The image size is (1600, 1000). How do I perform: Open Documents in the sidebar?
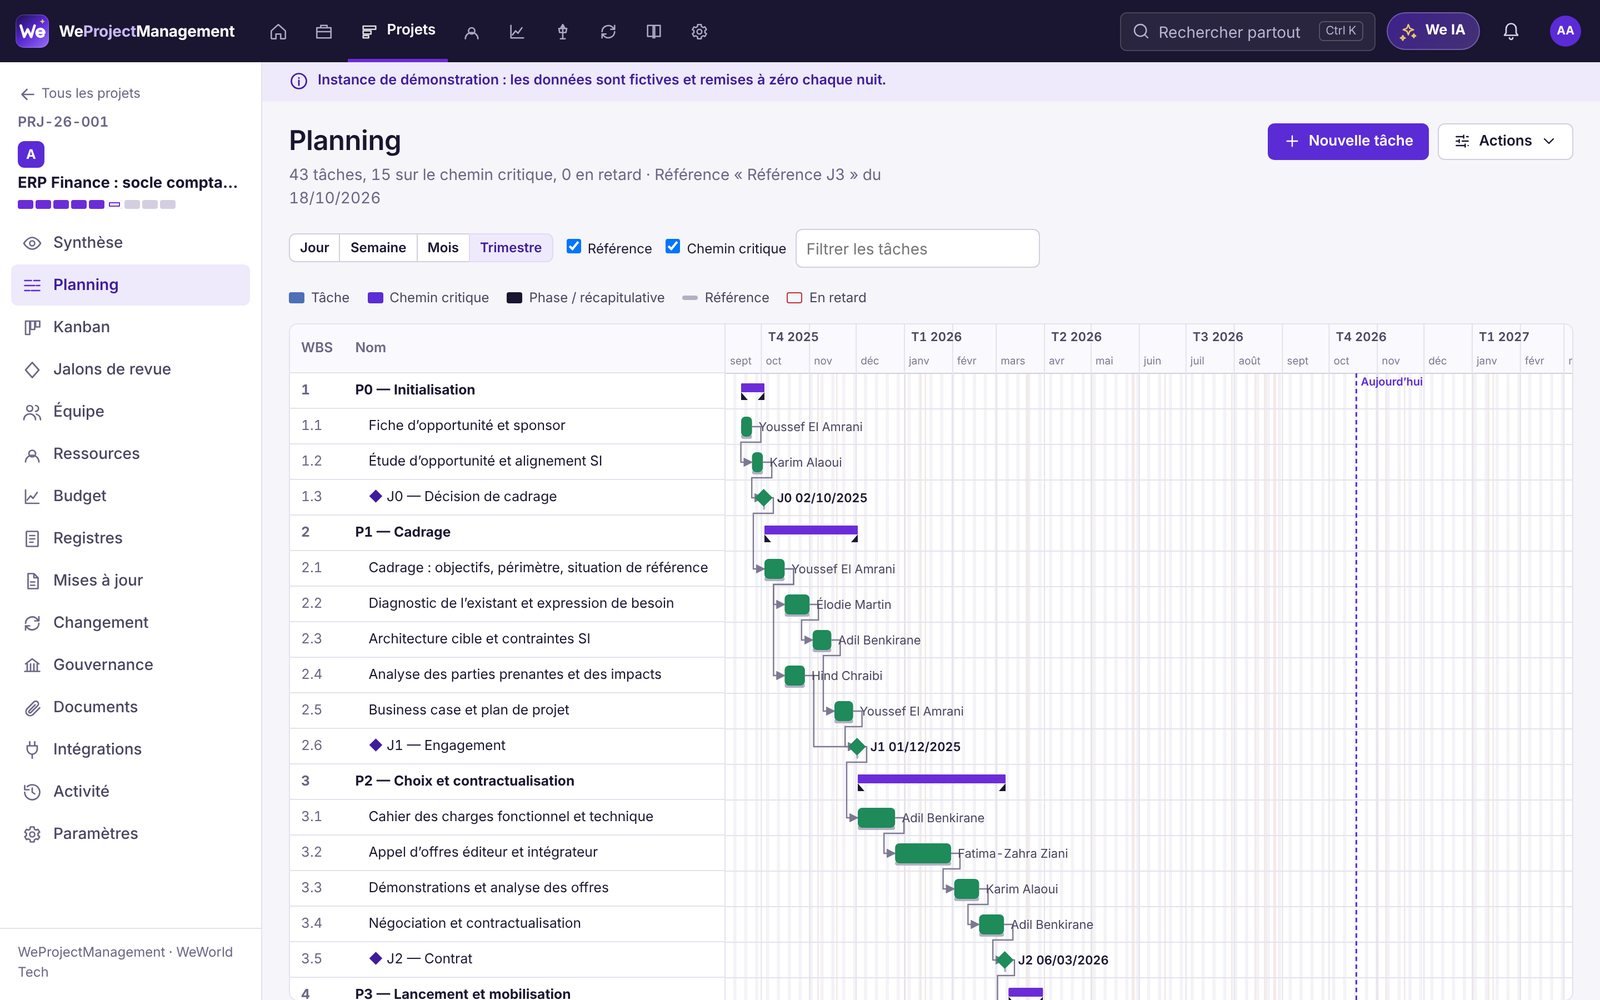click(130, 707)
